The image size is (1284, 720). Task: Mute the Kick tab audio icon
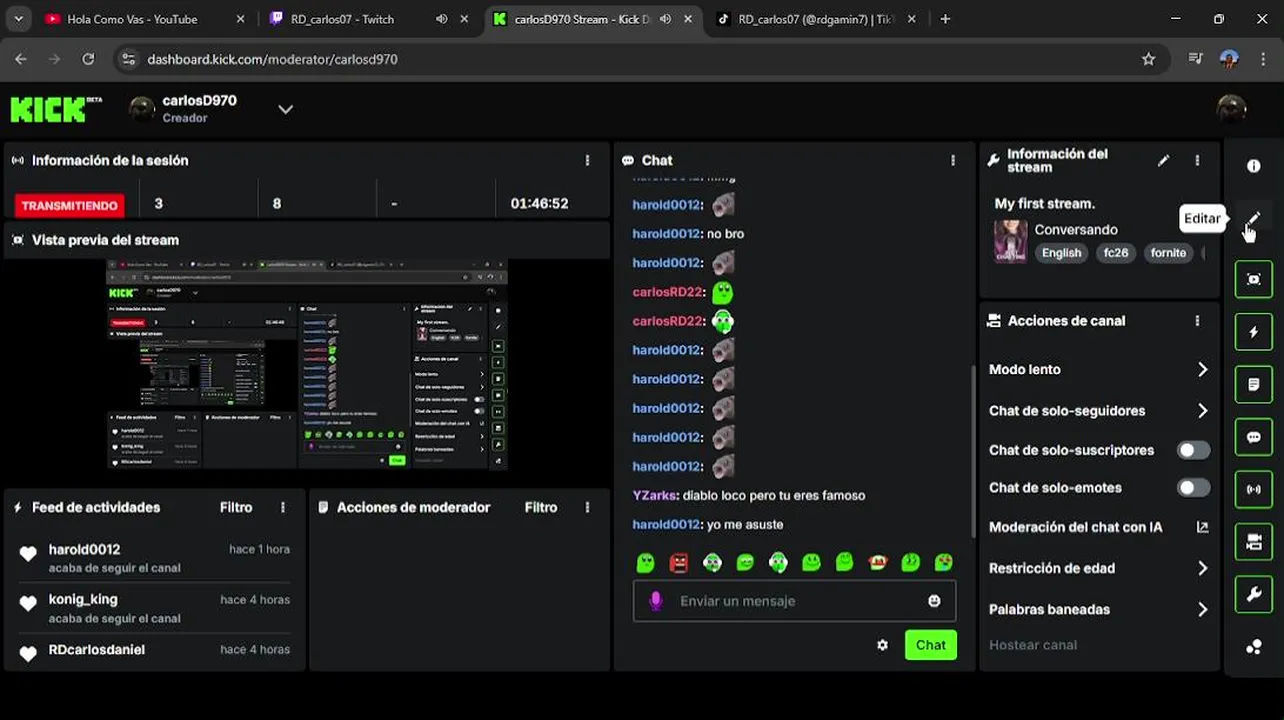pos(665,19)
